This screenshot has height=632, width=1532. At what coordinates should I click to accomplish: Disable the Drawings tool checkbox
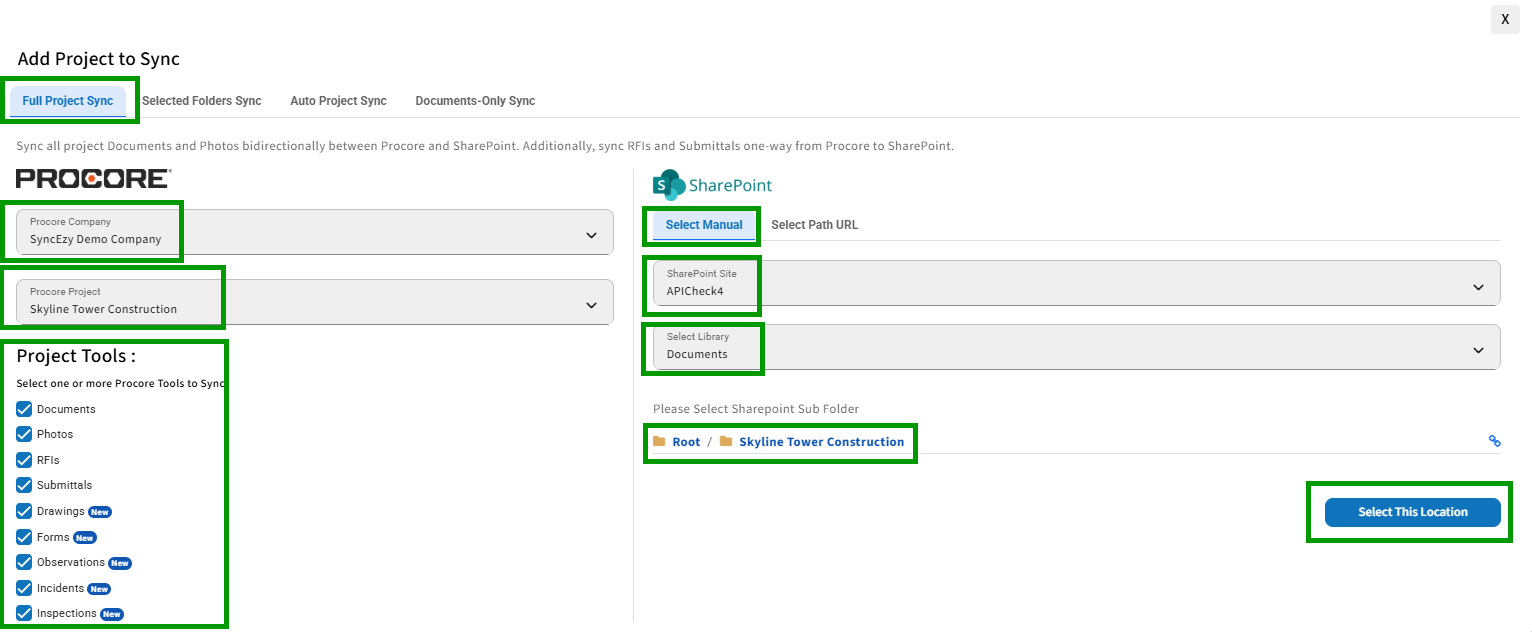24,511
